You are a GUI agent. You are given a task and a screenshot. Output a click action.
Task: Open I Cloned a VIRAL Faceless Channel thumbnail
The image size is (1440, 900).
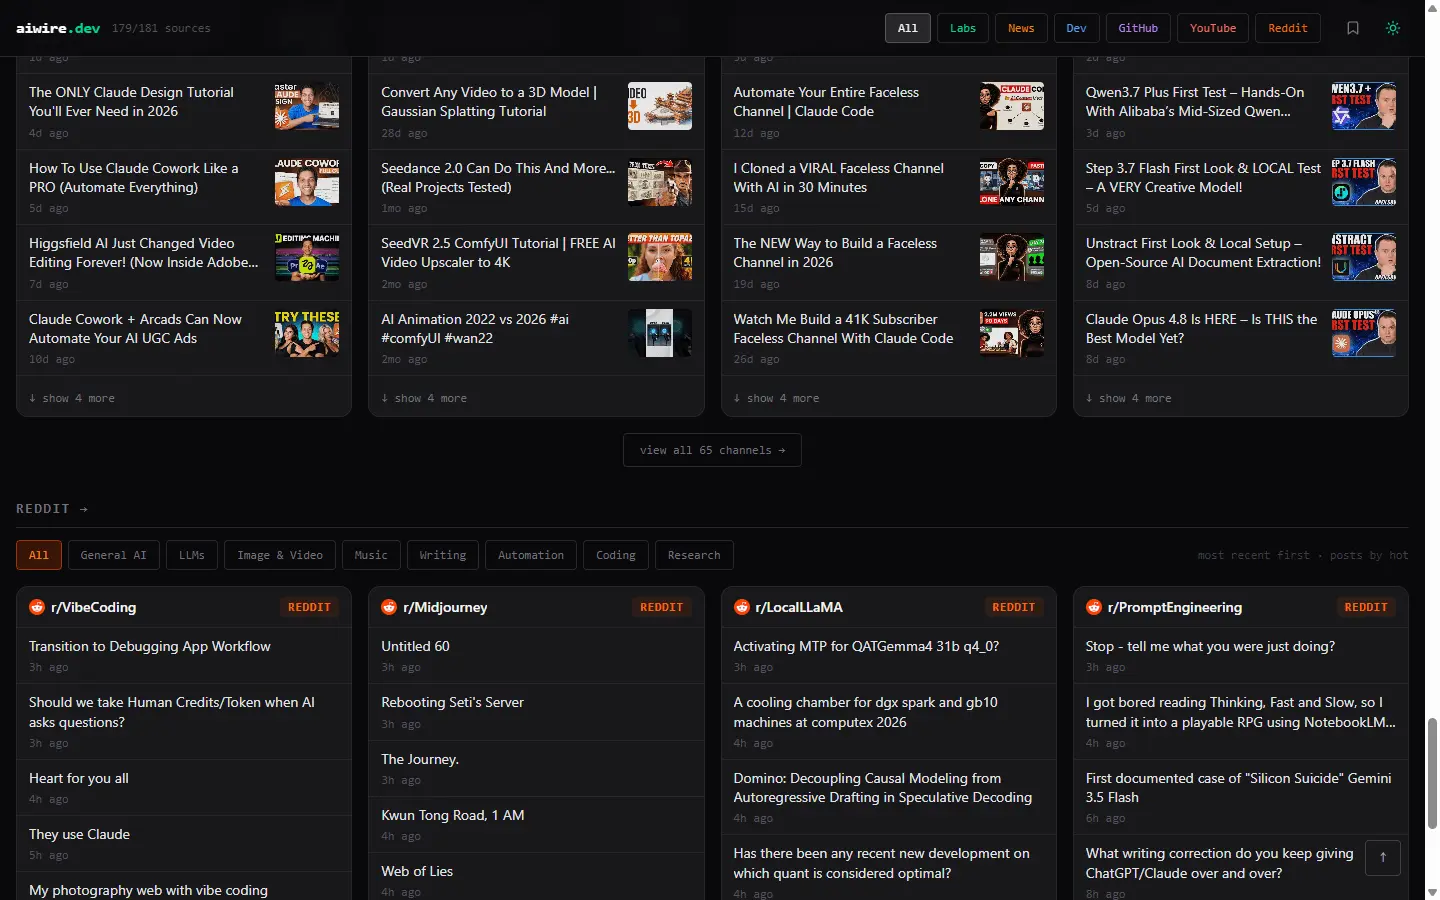[x=1012, y=182]
